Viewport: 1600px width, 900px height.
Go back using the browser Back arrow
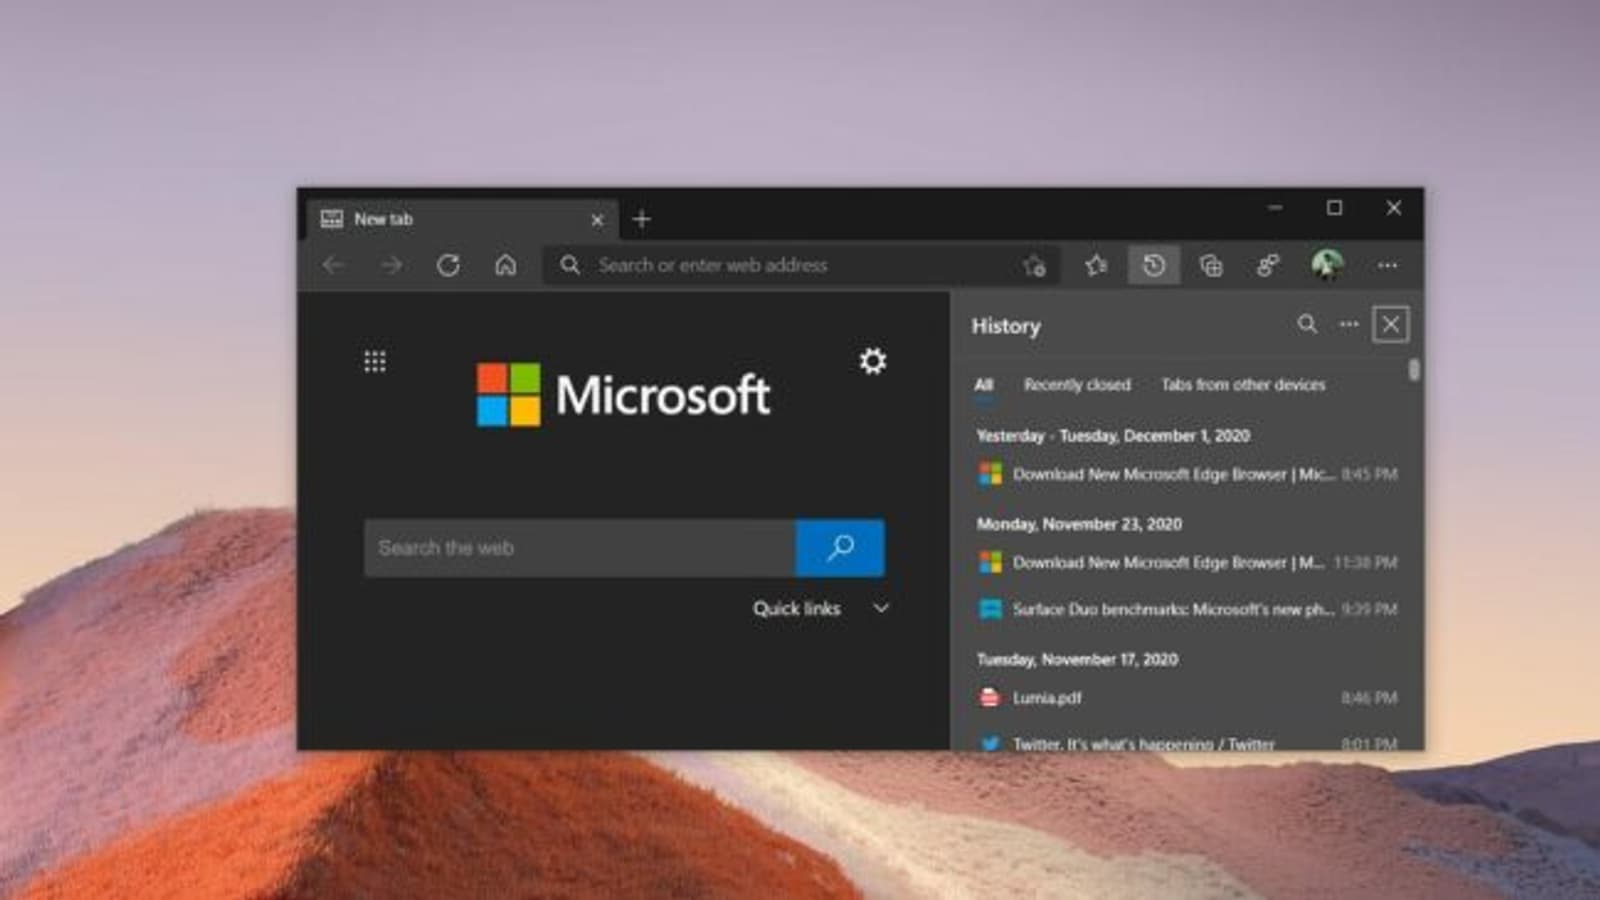(334, 265)
